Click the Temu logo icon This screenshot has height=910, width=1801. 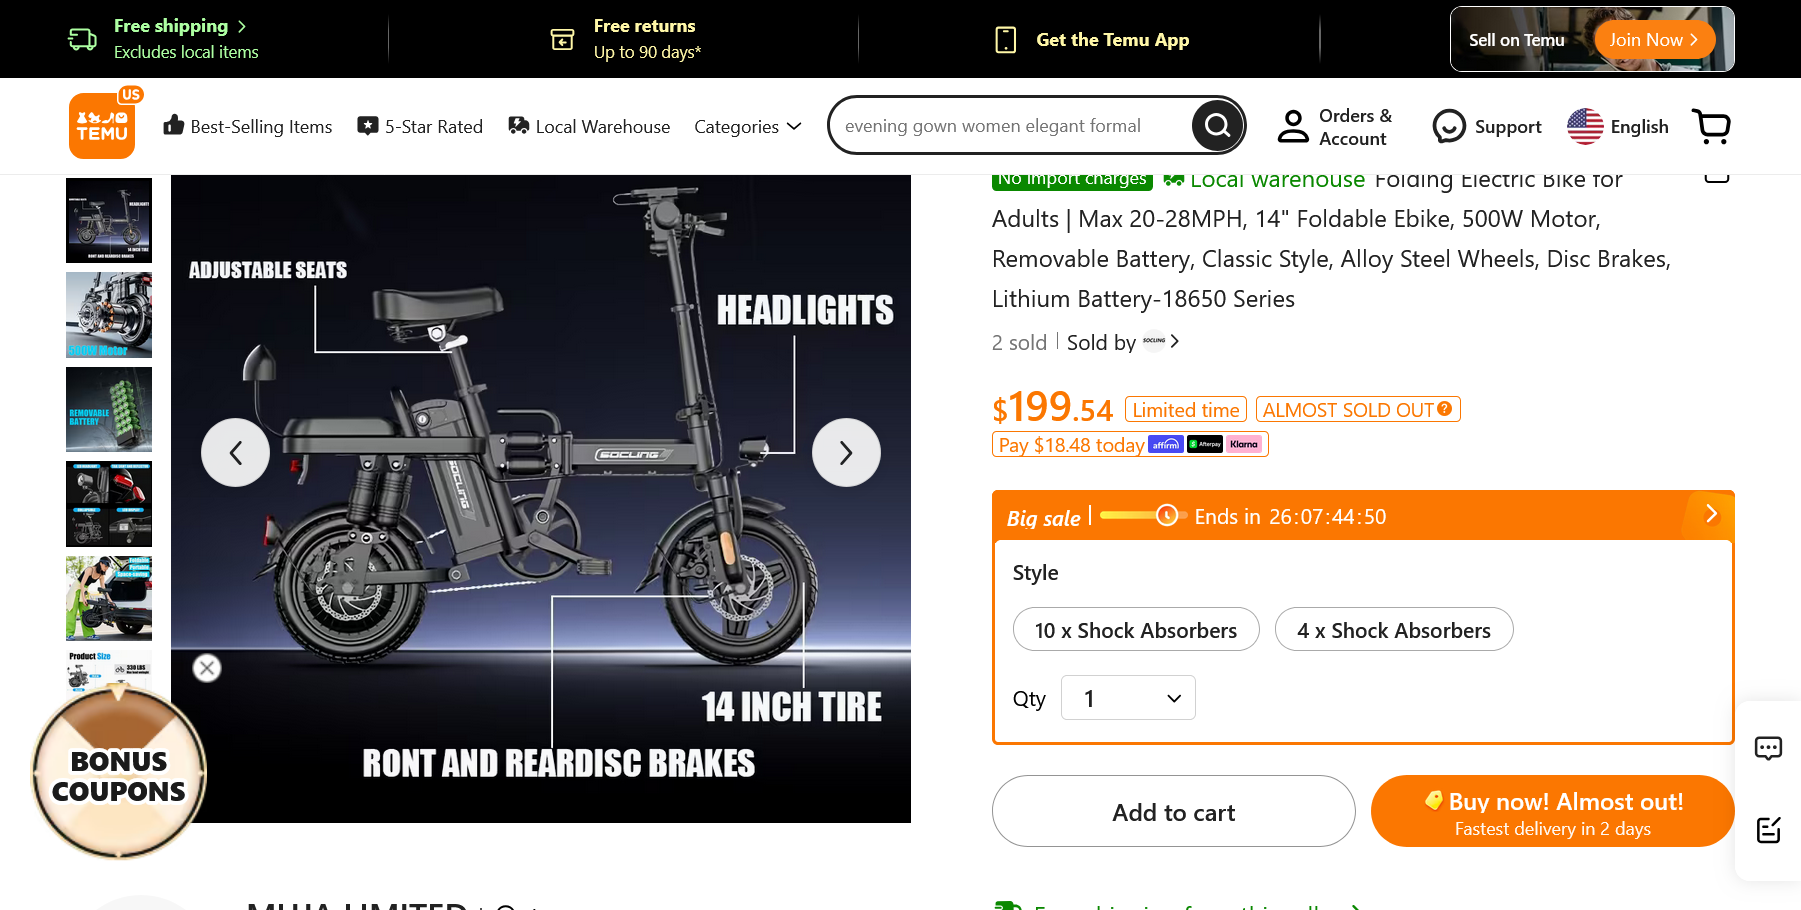[x=102, y=126]
